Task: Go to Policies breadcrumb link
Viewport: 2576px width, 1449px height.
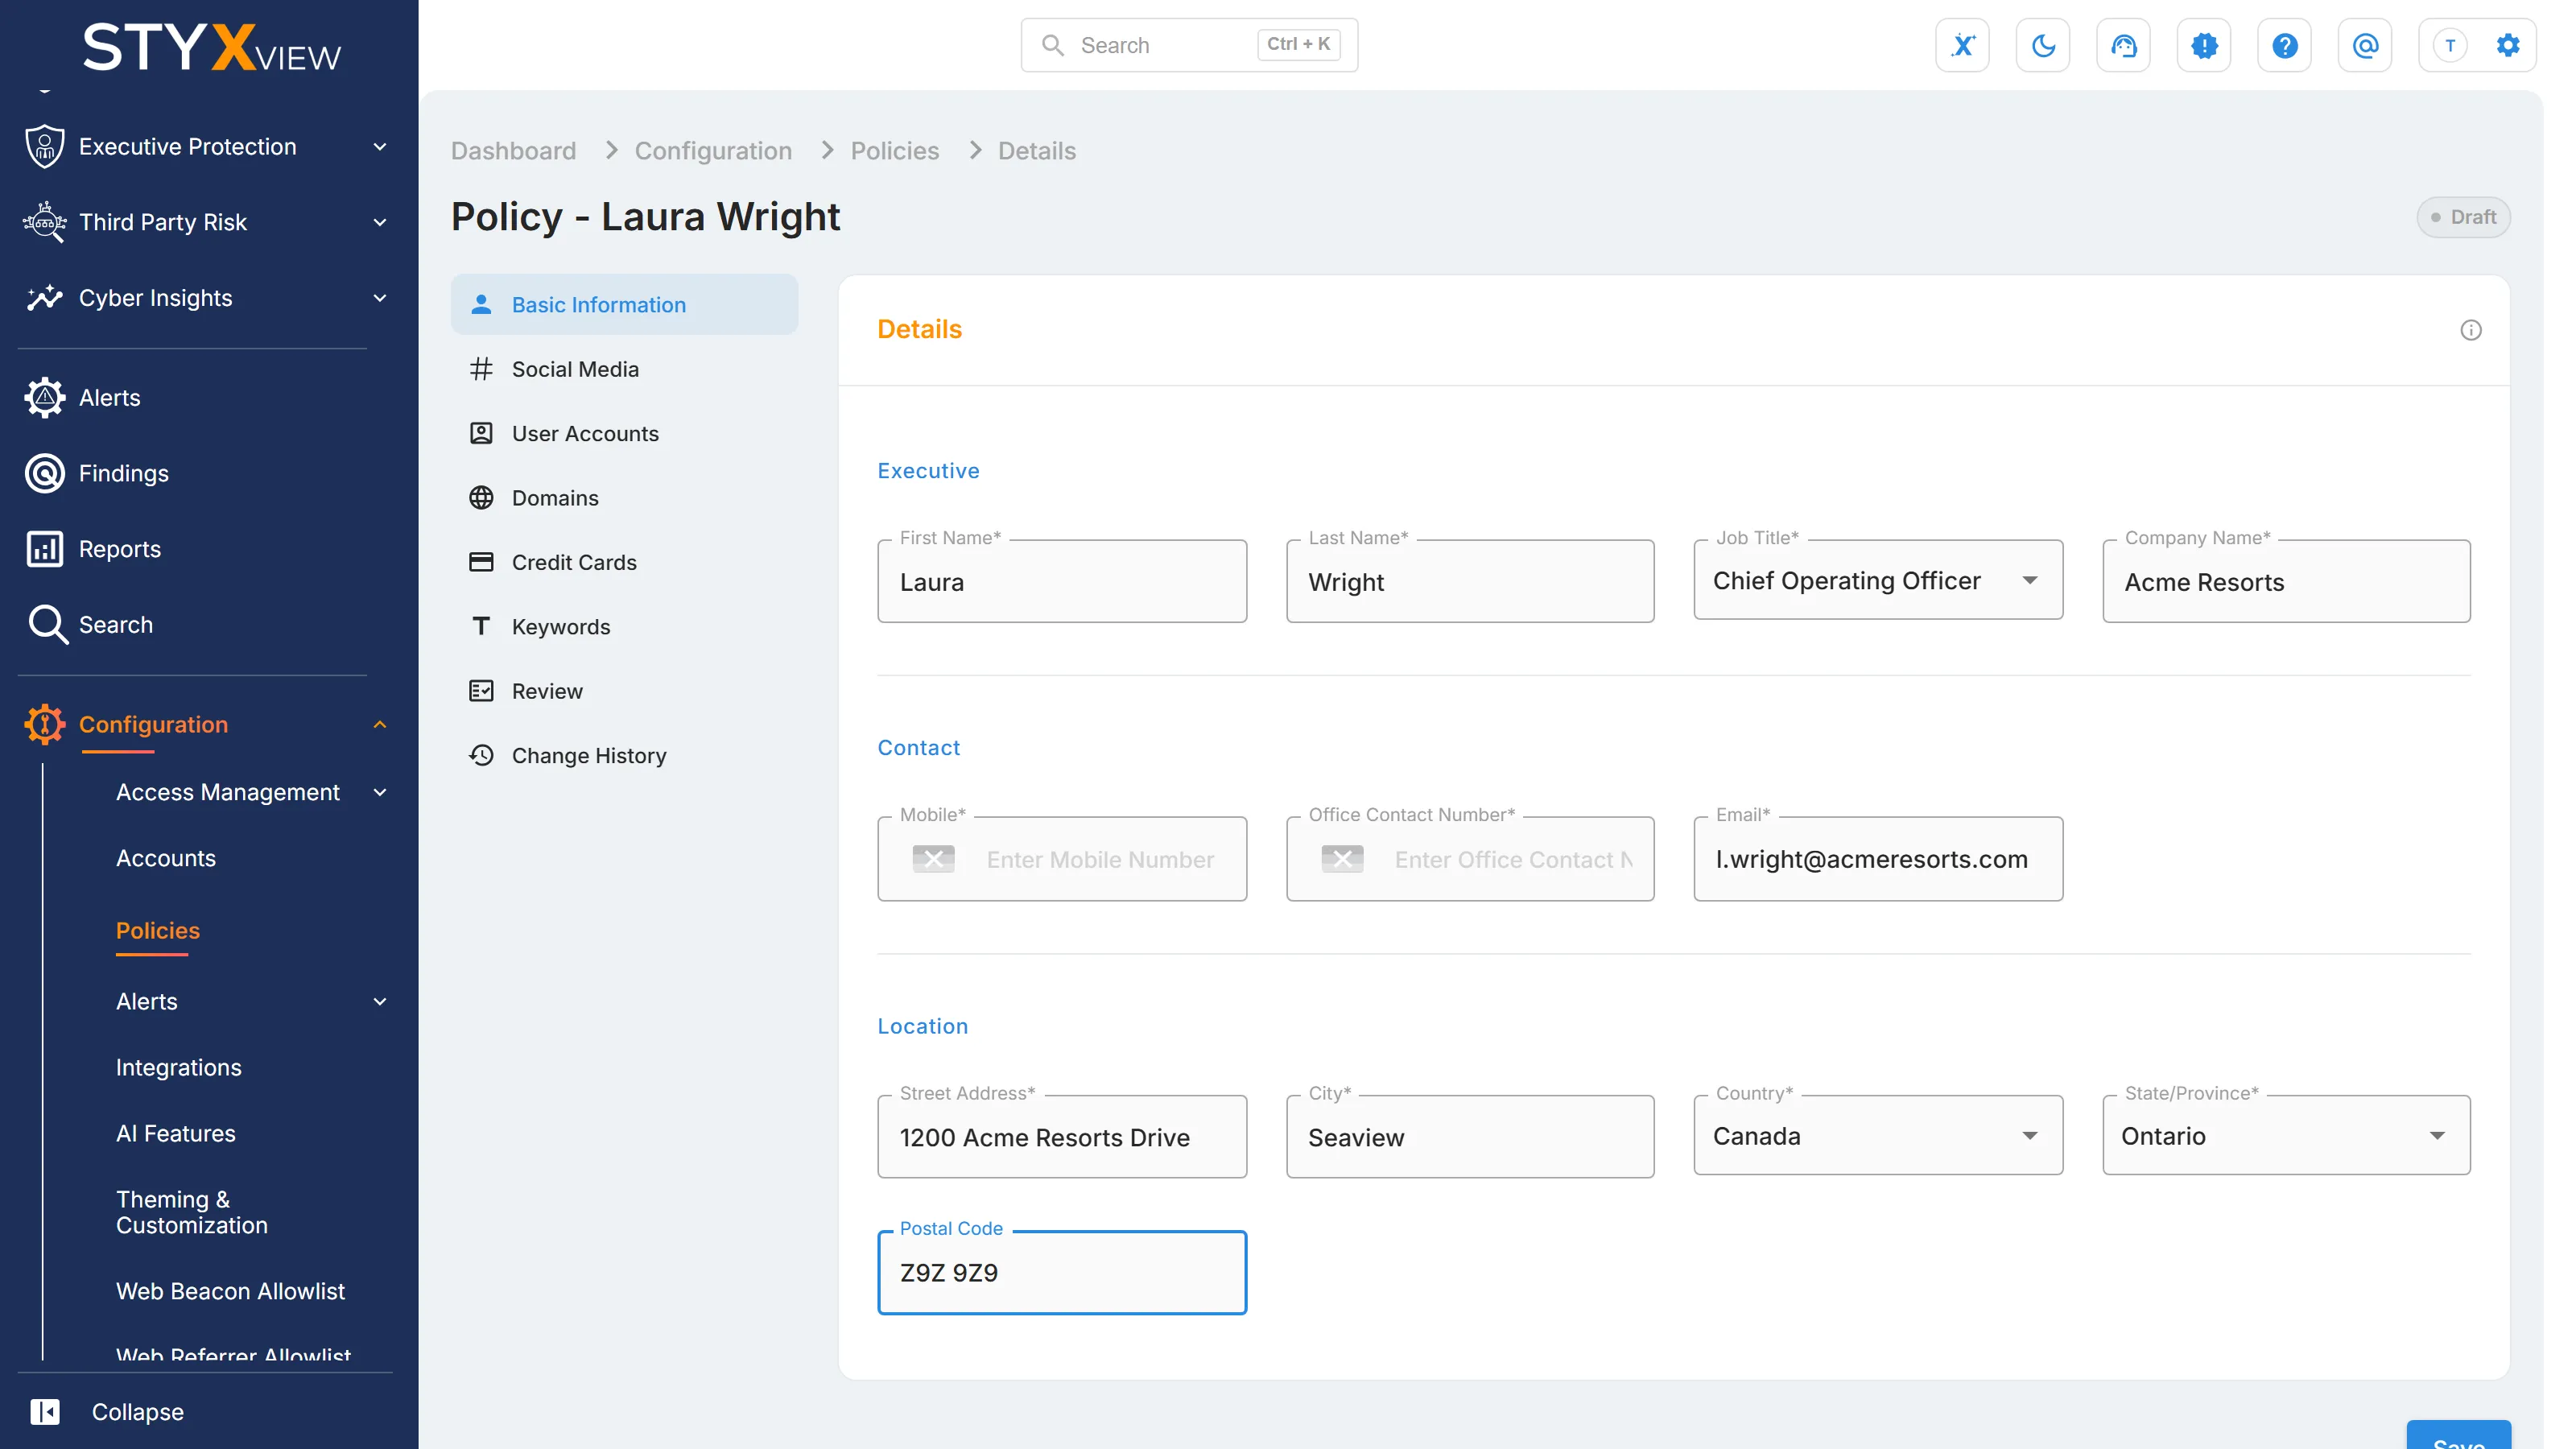Action: [894, 151]
